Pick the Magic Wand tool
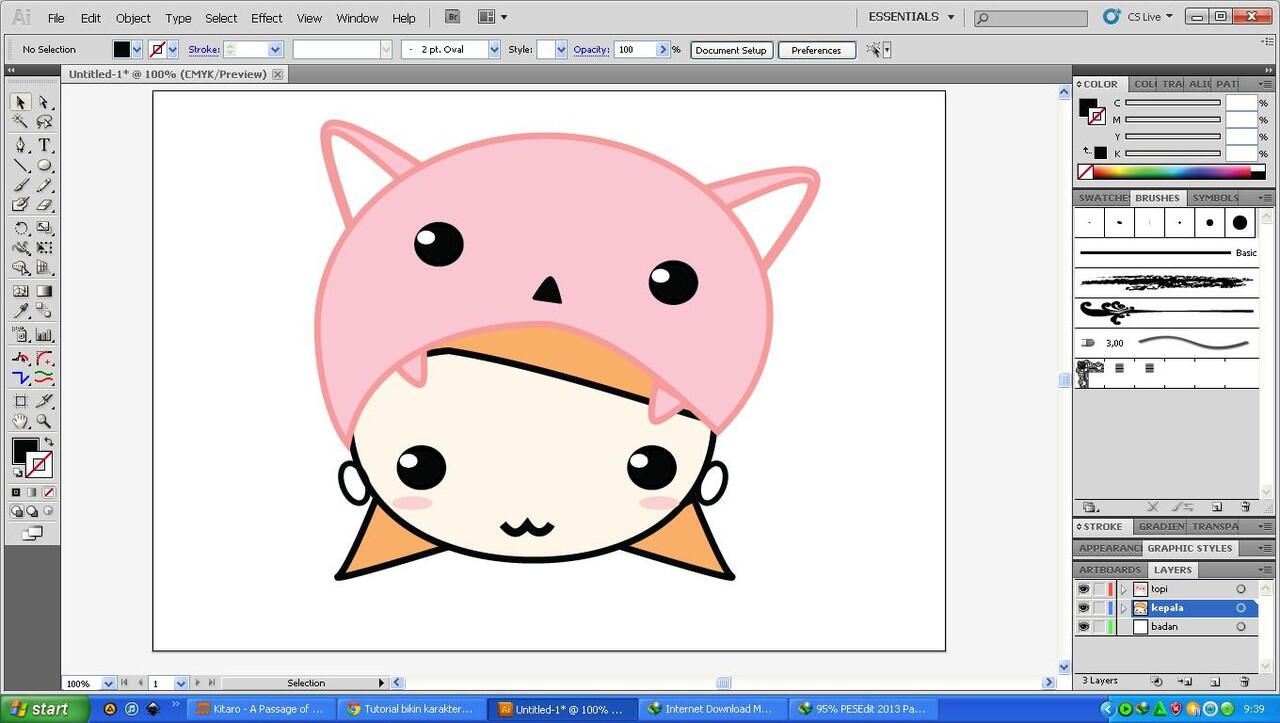The image size is (1280, 723). [21, 122]
